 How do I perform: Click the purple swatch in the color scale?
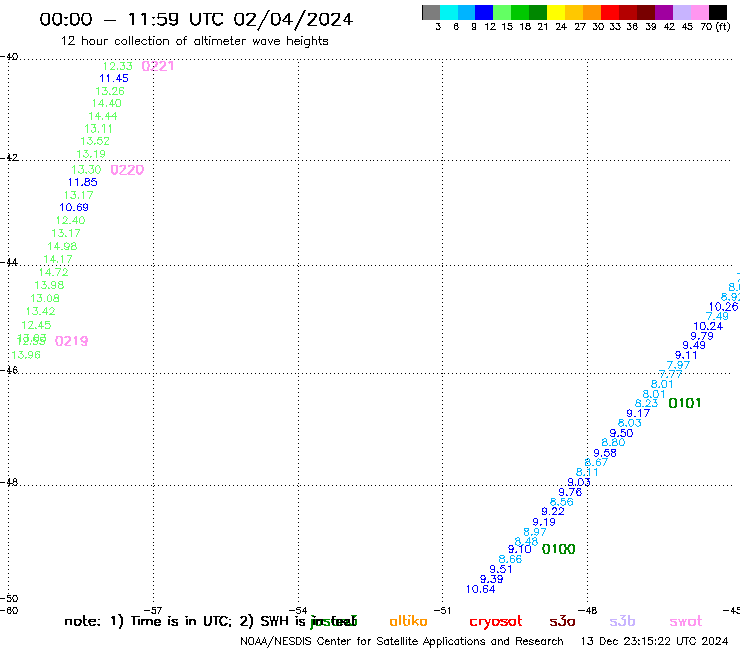point(664,12)
